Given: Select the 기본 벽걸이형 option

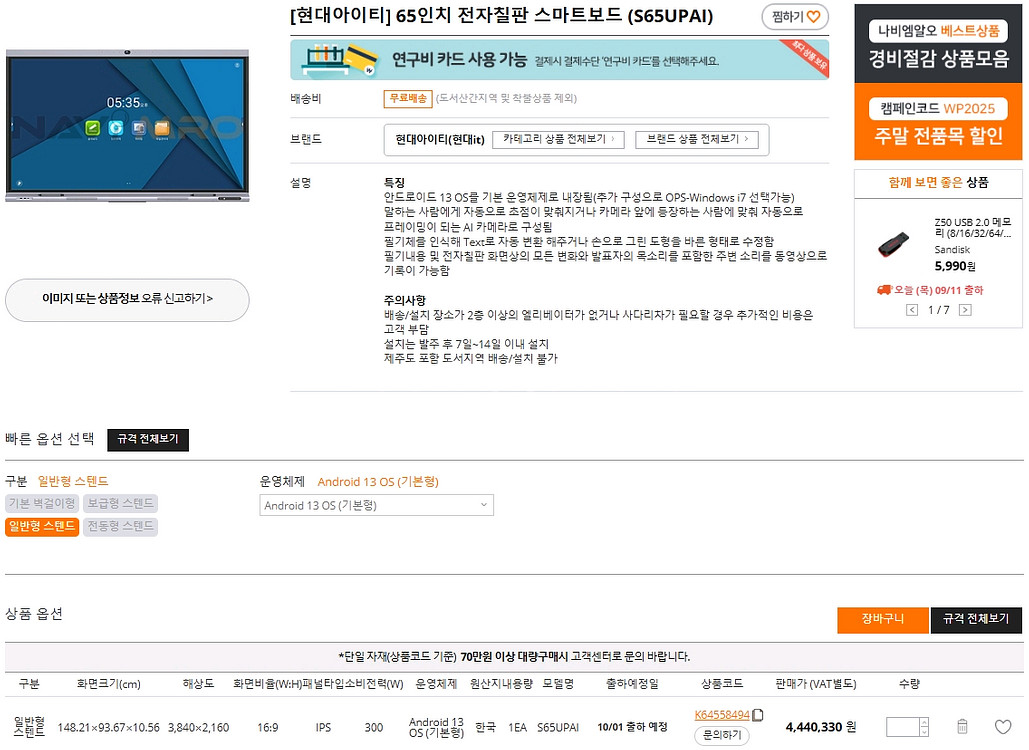Looking at the screenshot, I should click(41, 504).
